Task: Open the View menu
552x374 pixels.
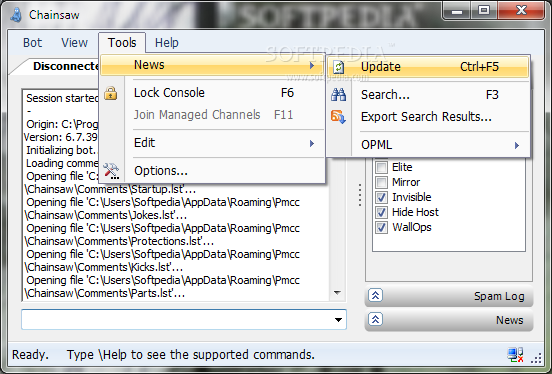Action: pyautogui.click(x=74, y=43)
